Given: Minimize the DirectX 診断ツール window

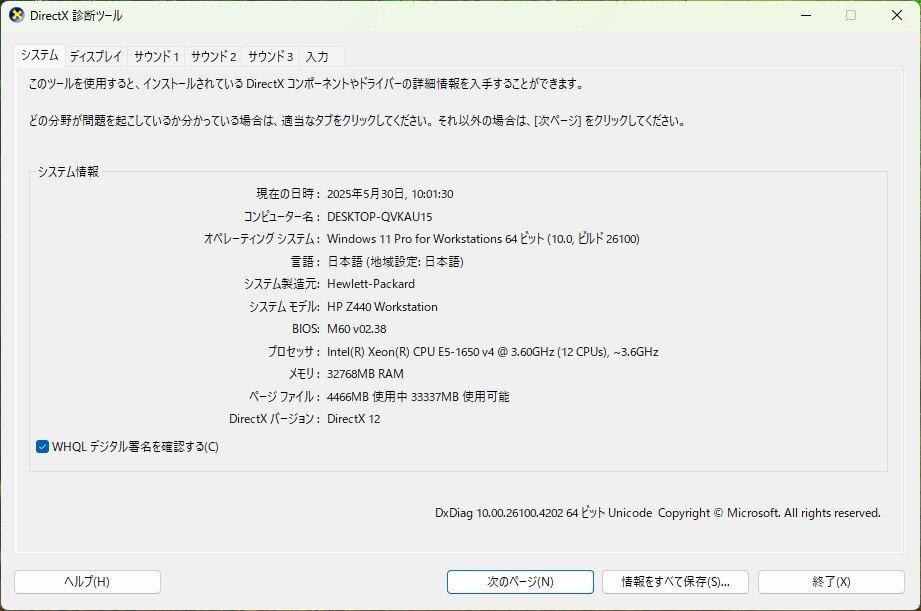Looking at the screenshot, I should click(x=804, y=15).
